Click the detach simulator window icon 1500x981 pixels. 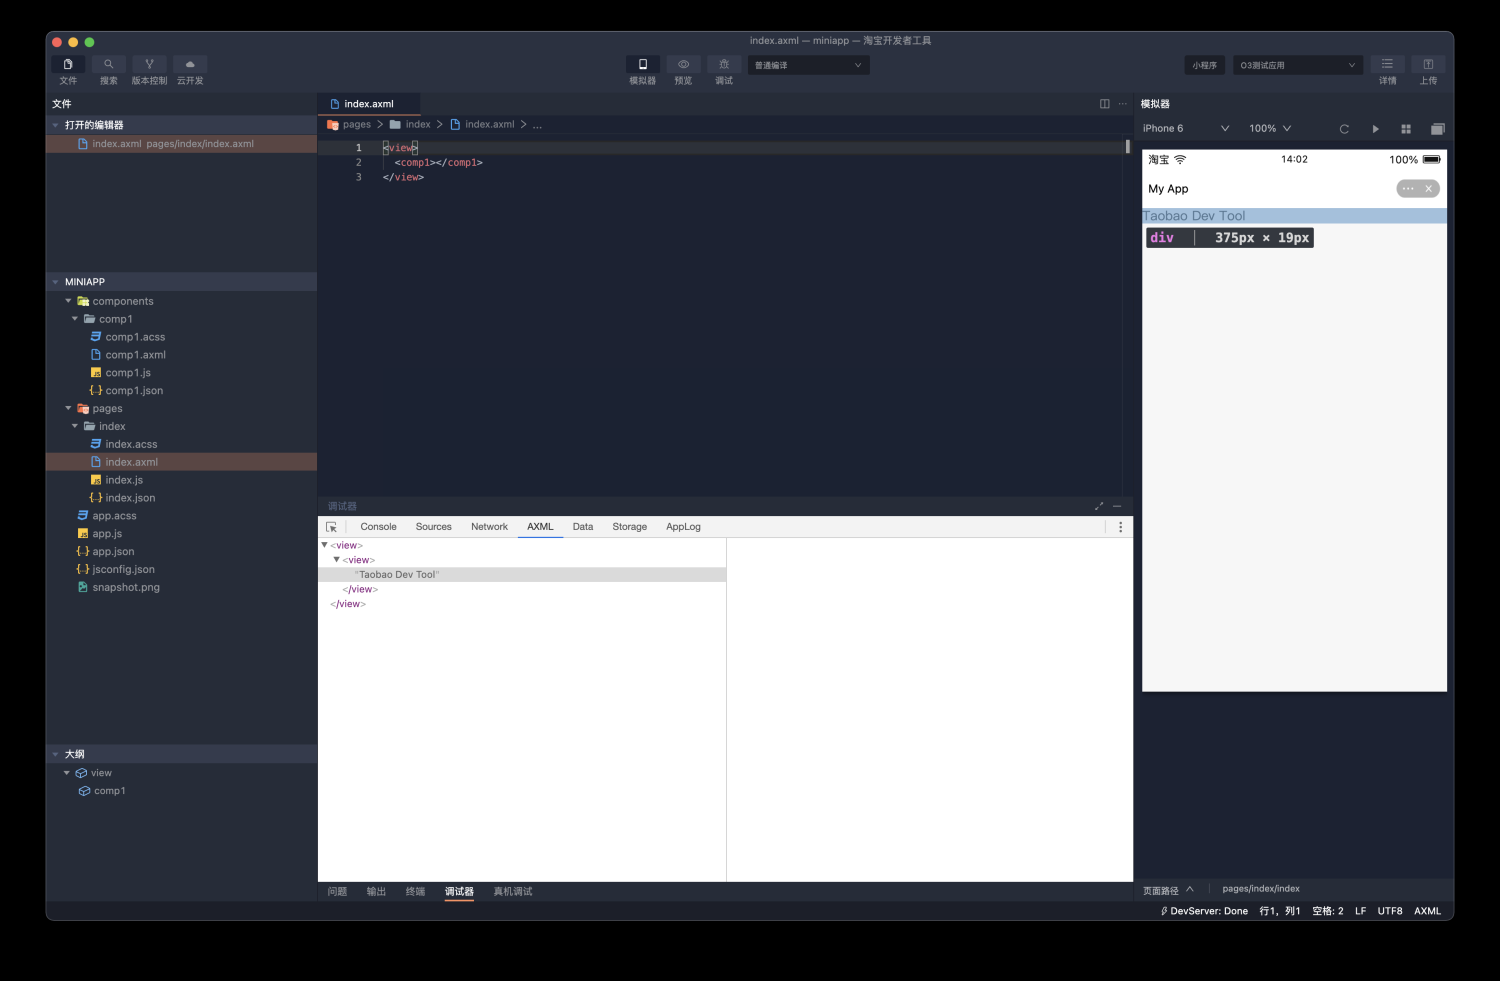coord(1437,129)
